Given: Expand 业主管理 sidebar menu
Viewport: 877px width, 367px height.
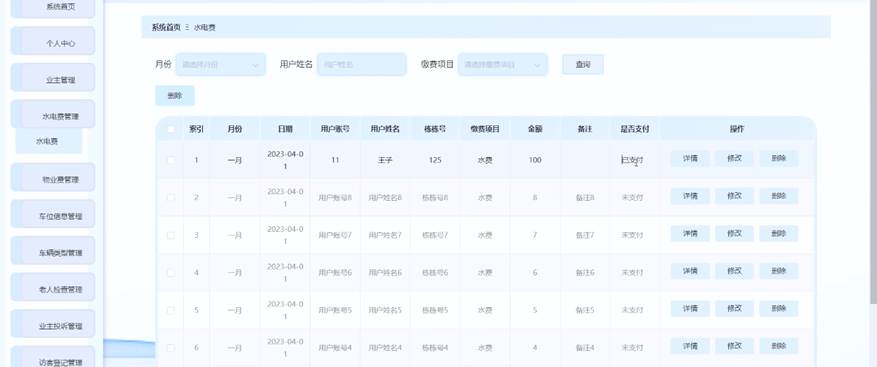Looking at the screenshot, I should click(x=53, y=78).
